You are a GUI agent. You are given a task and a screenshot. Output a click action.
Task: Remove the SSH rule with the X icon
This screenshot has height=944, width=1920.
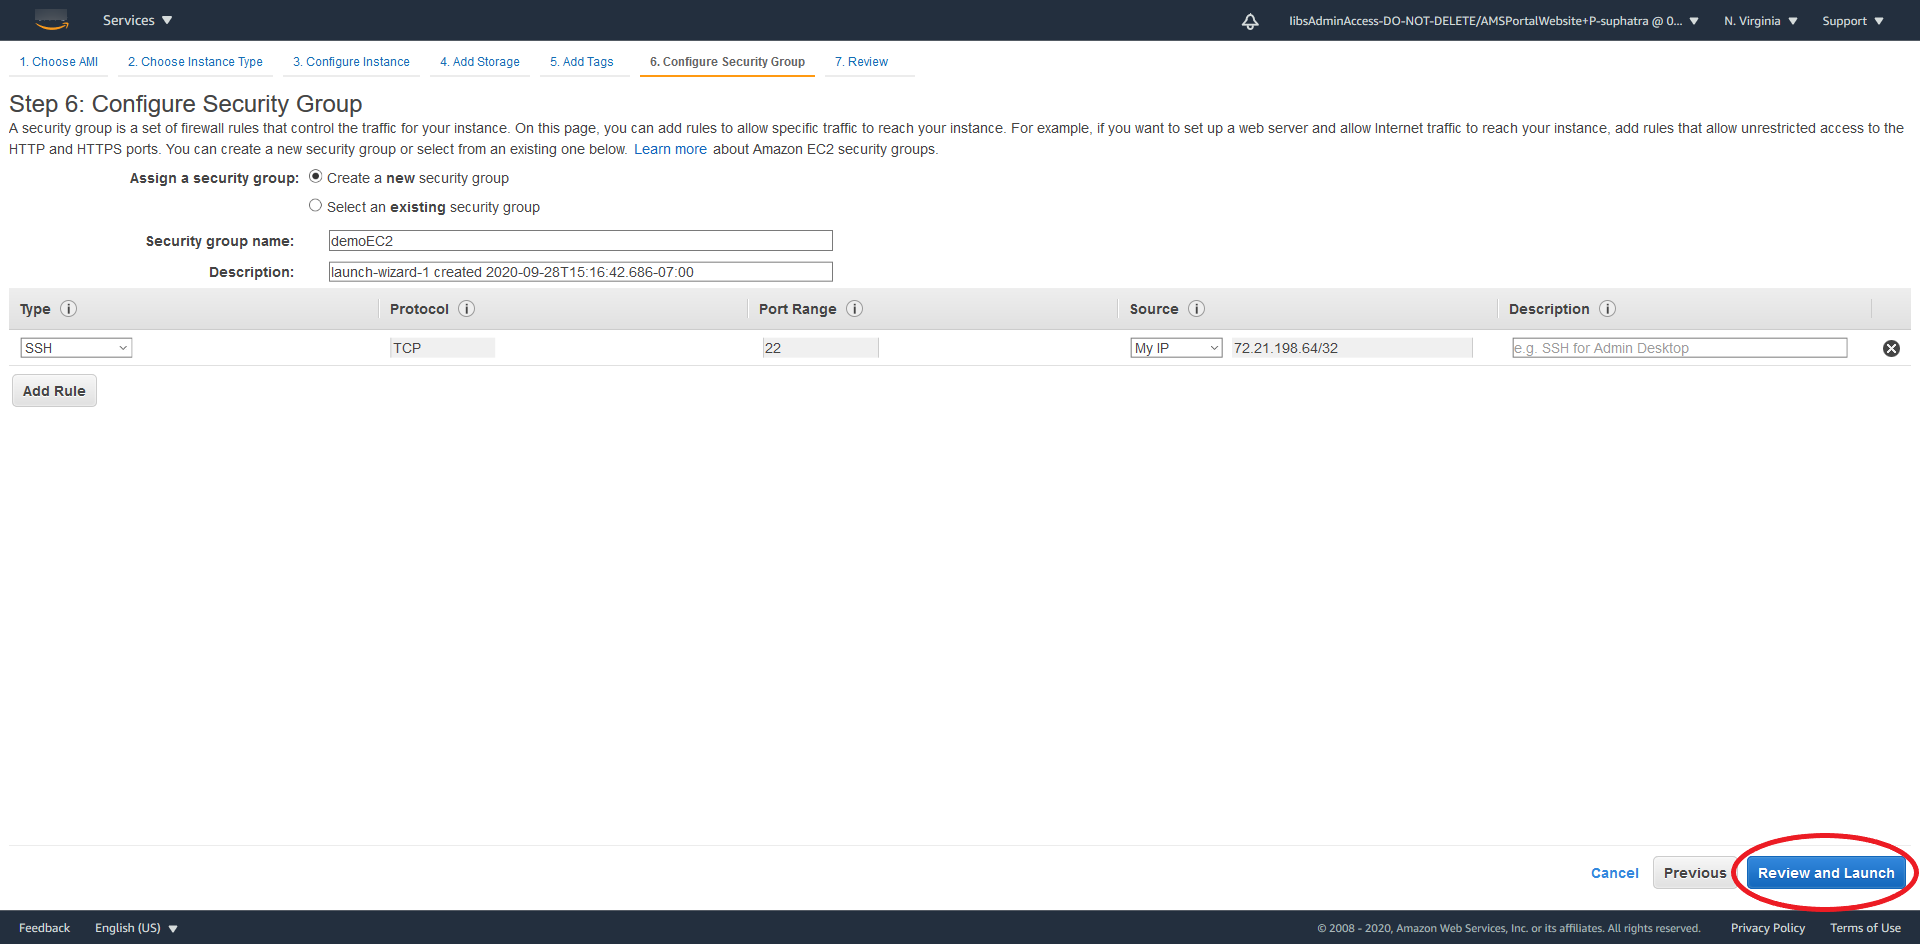[x=1891, y=348]
